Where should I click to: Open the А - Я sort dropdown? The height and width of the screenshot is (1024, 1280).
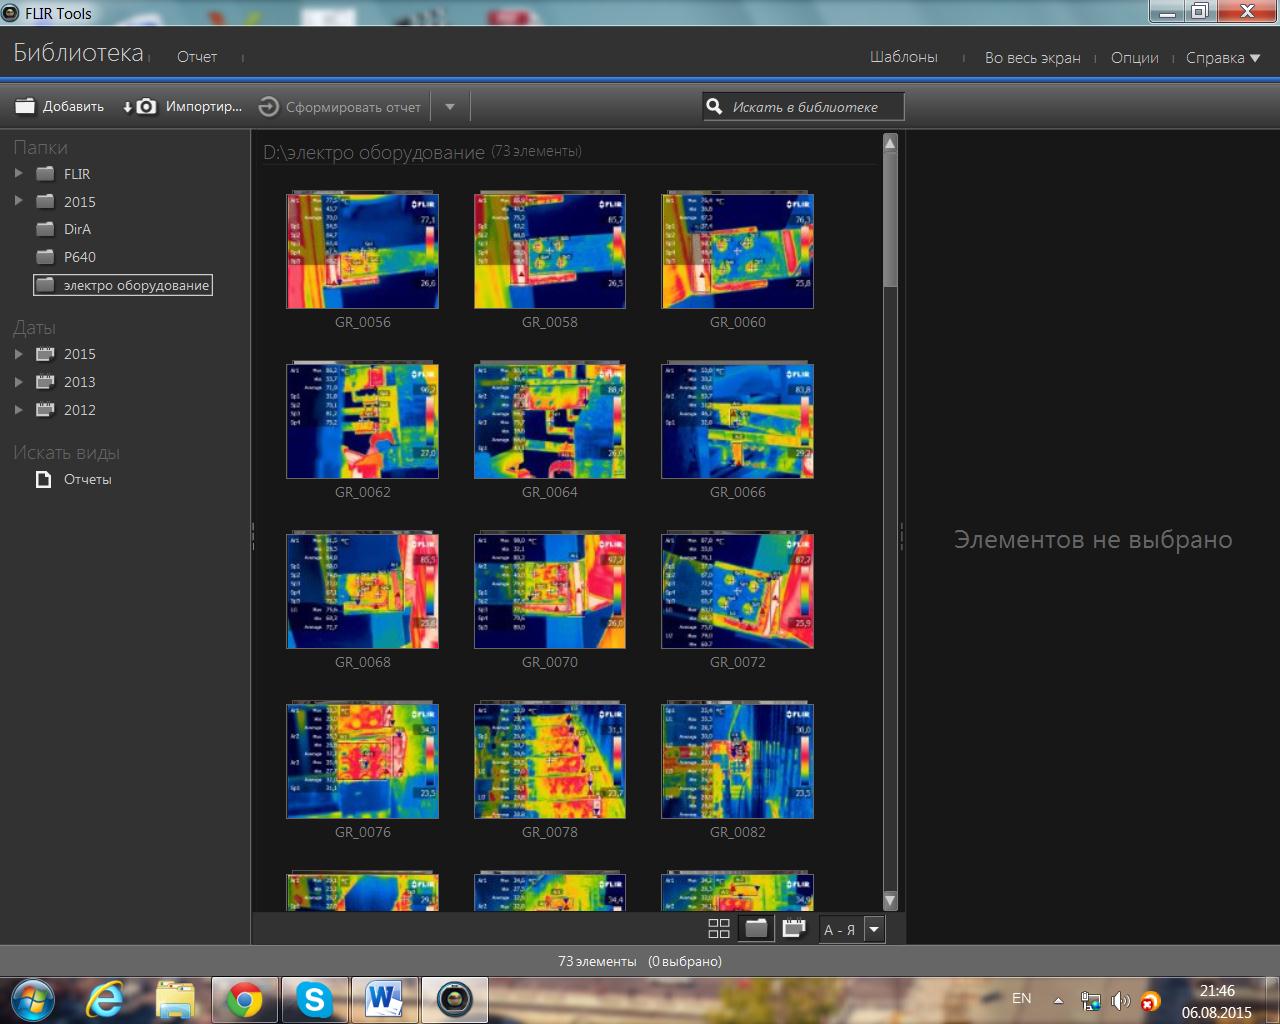point(874,929)
